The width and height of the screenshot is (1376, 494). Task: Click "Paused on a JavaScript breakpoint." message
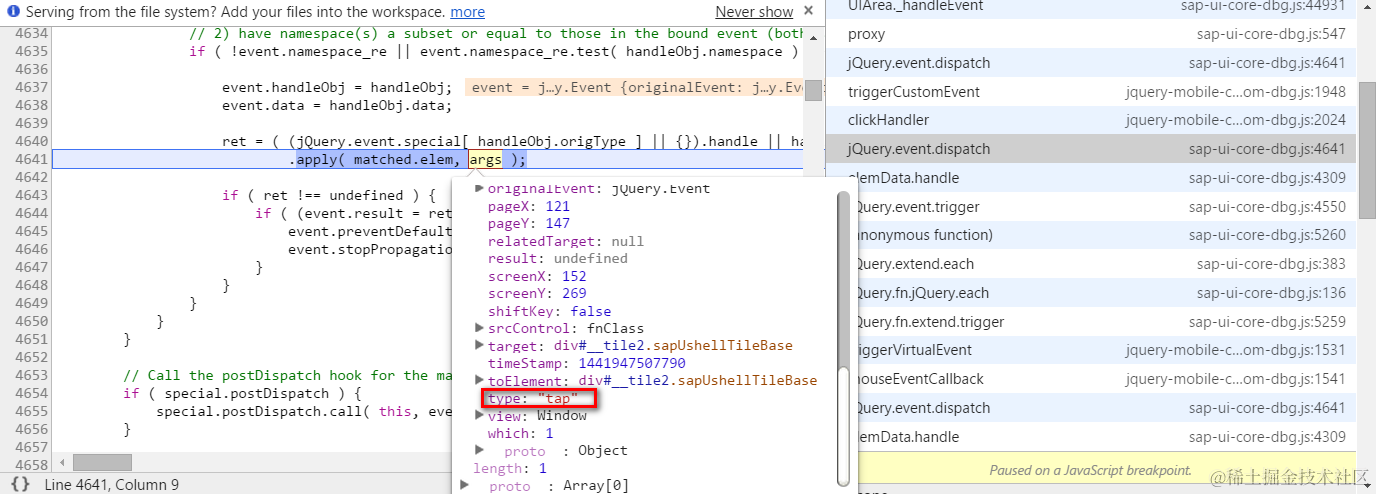(1091, 470)
